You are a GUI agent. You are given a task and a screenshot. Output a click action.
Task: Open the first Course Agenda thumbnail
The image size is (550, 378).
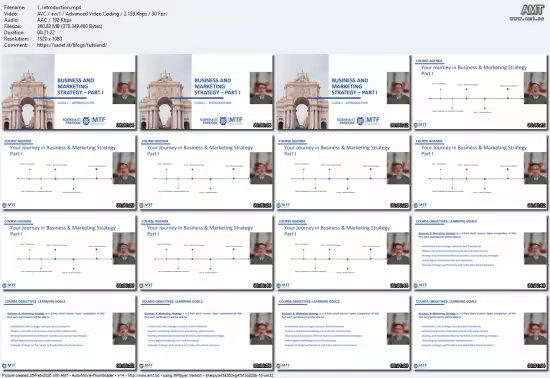[480, 92]
